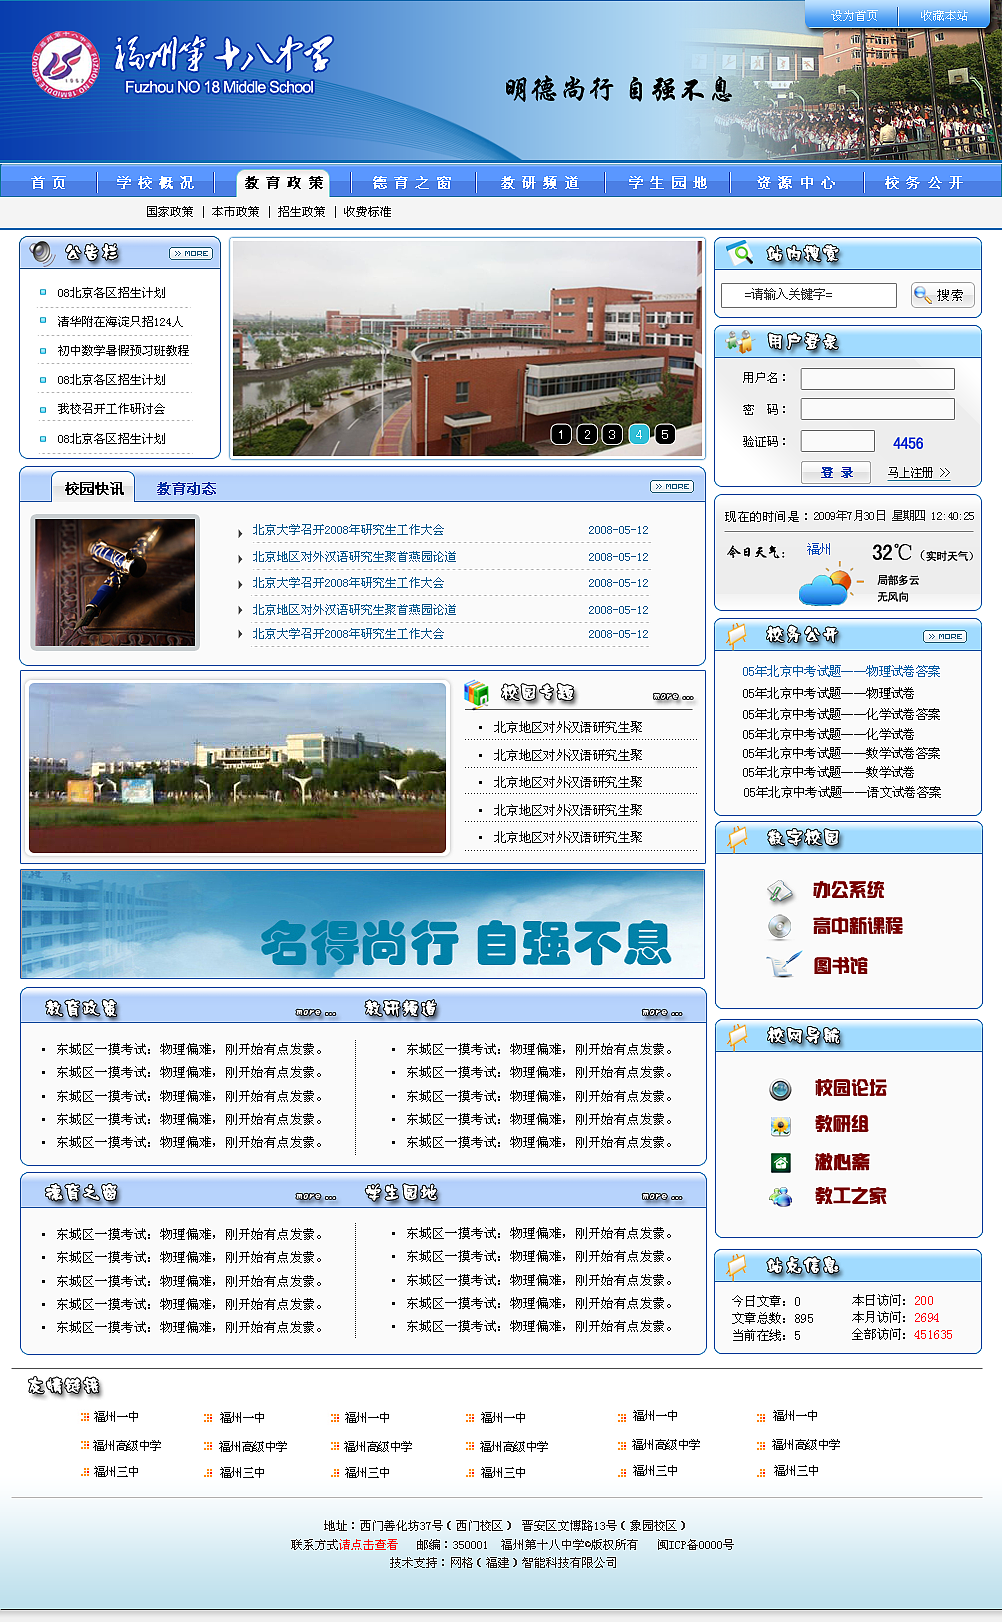Open 校务公开 navigation item
This screenshot has width=1002, height=1622.
click(924, 183)
